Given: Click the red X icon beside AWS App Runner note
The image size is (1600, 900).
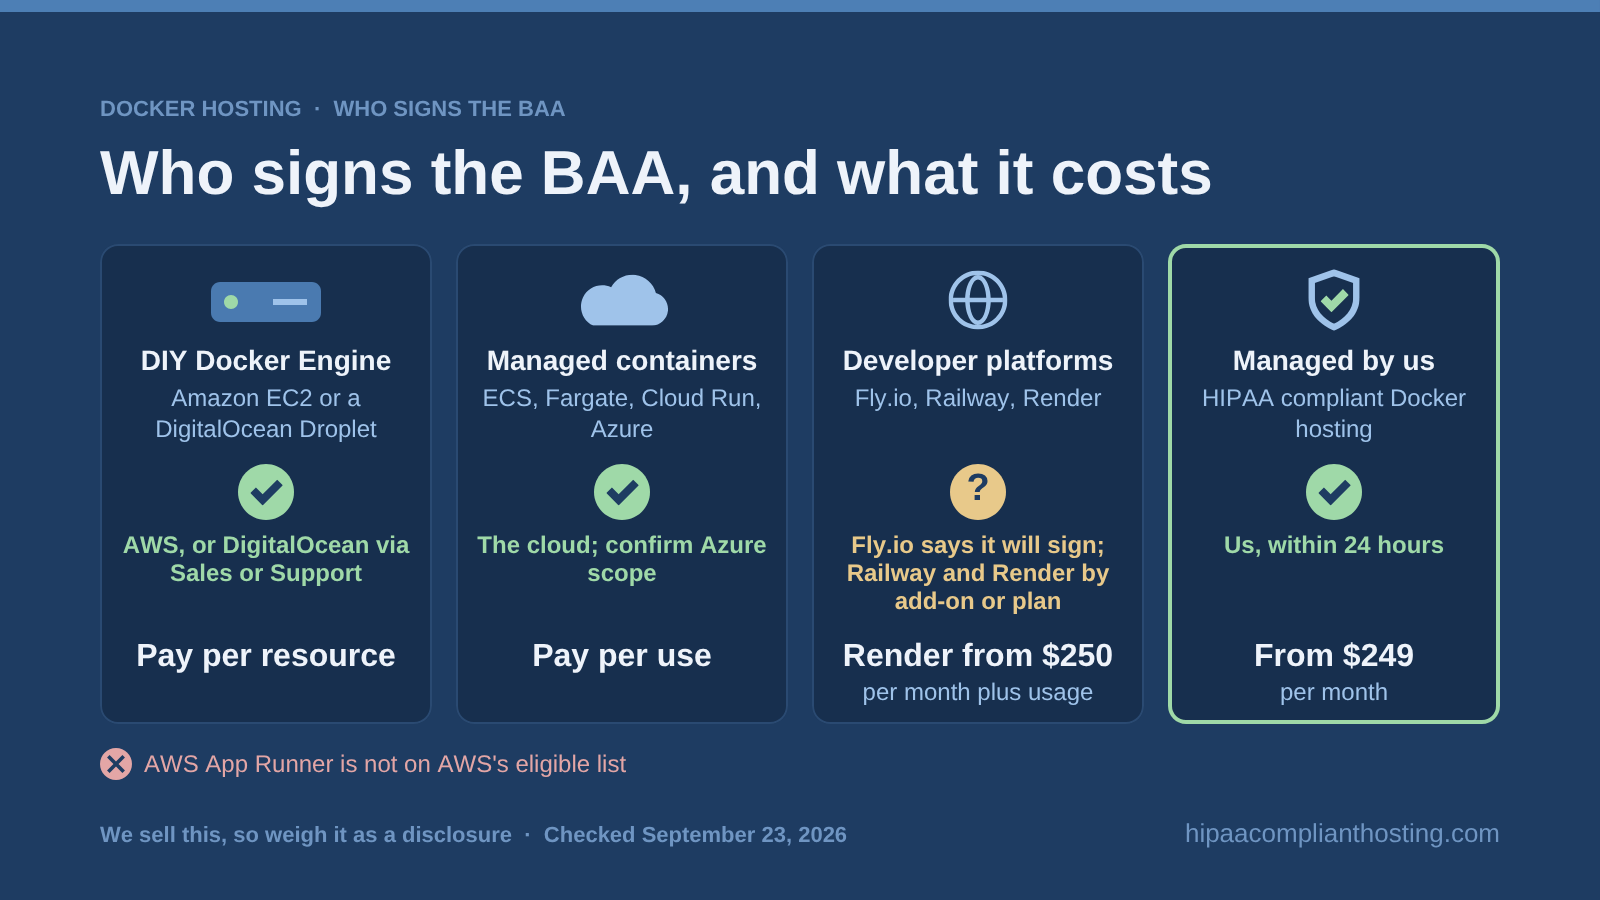Looking at the screenshot, I should [116, 764].
